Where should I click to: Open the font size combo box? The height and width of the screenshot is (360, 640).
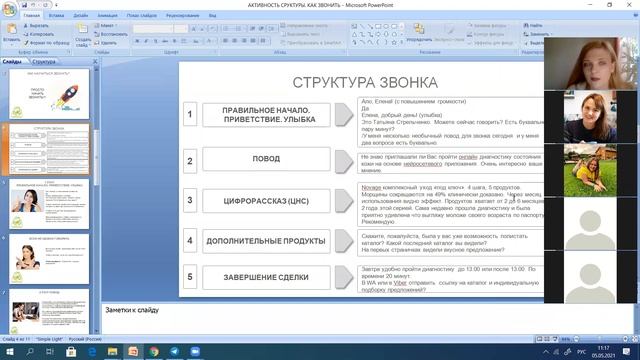point(180,29)
